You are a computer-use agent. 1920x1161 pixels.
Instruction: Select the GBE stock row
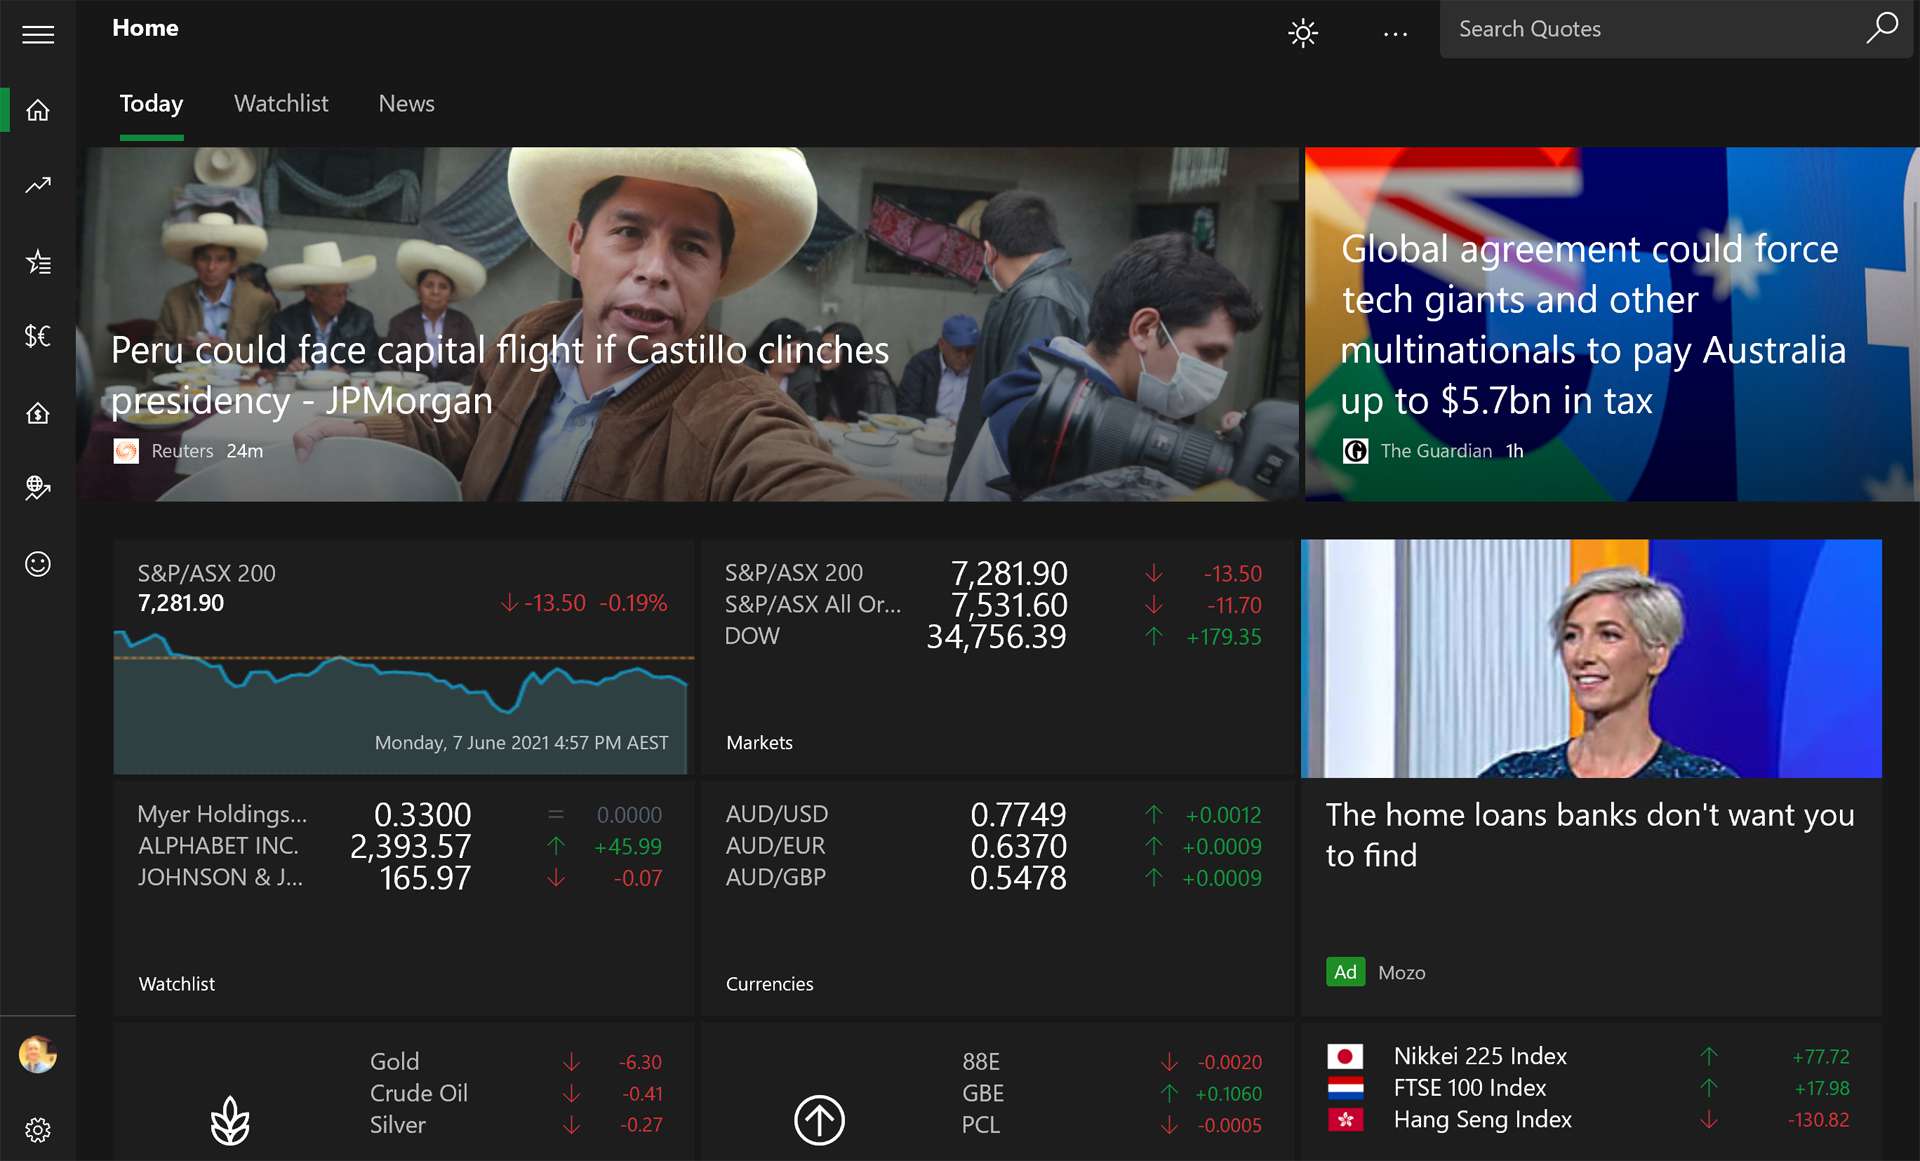click(1112, 1094)
